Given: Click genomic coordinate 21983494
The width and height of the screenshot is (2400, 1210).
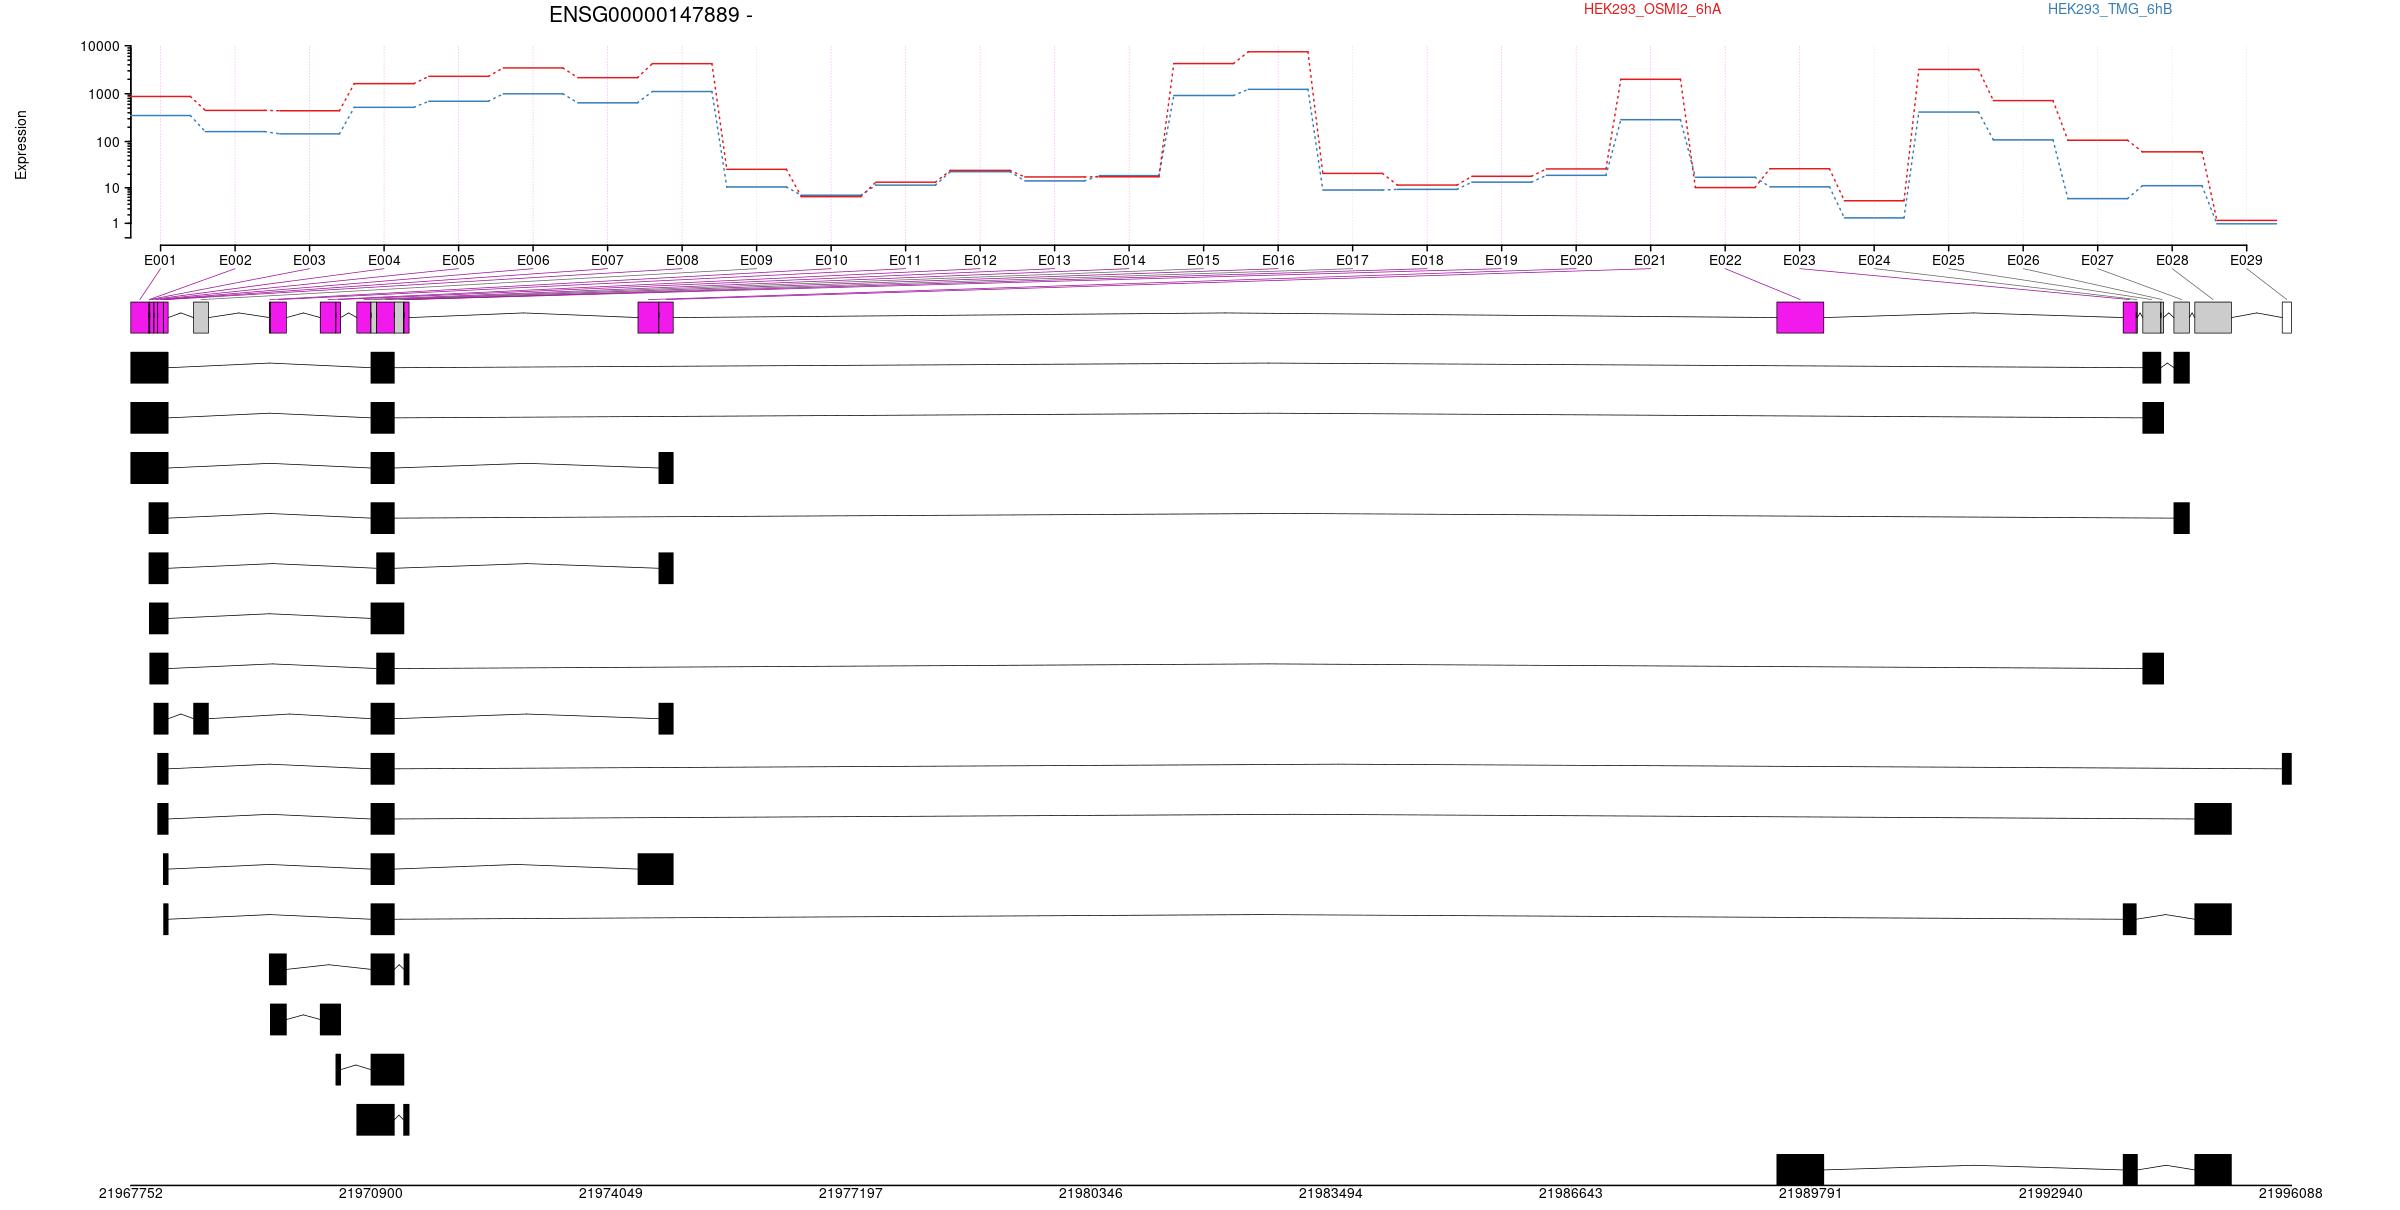Looking at the screenshot, I should 1331,1193.
